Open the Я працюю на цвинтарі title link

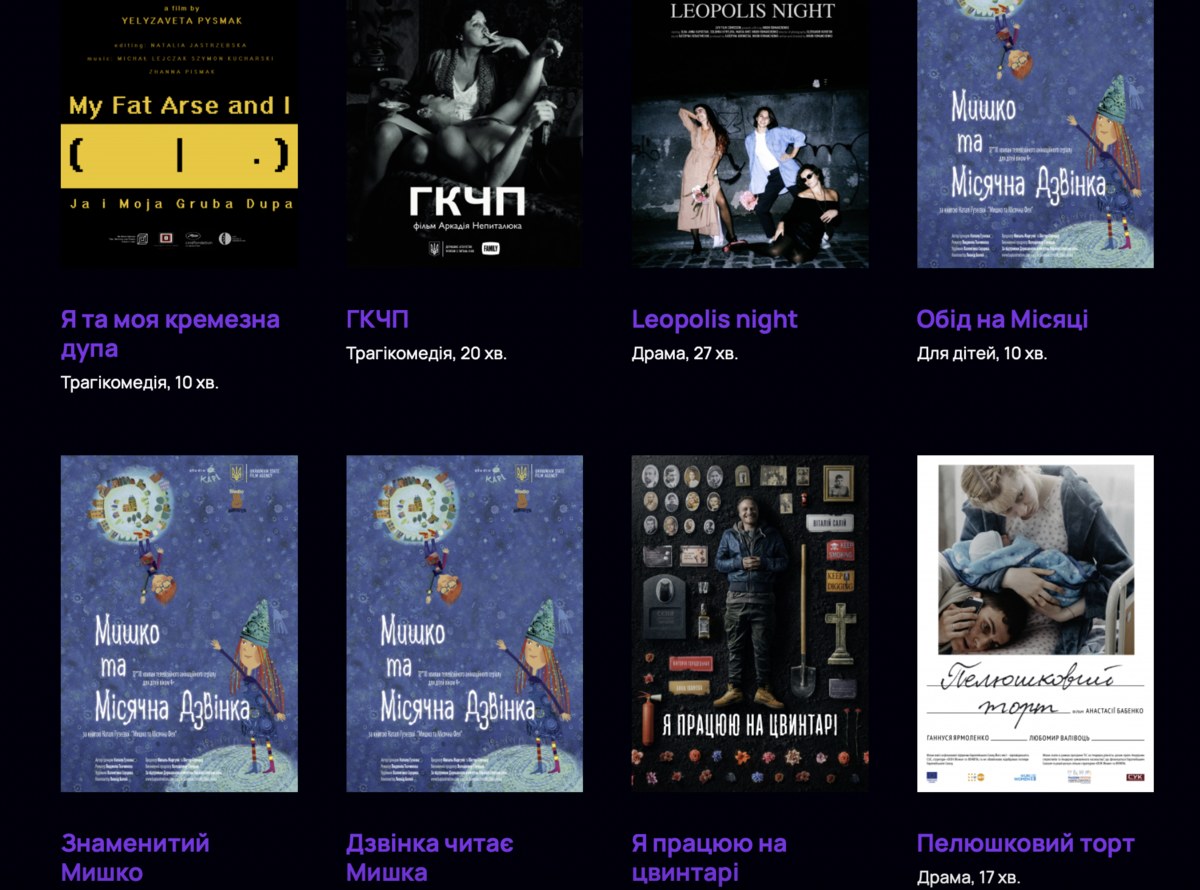(709, 858)
